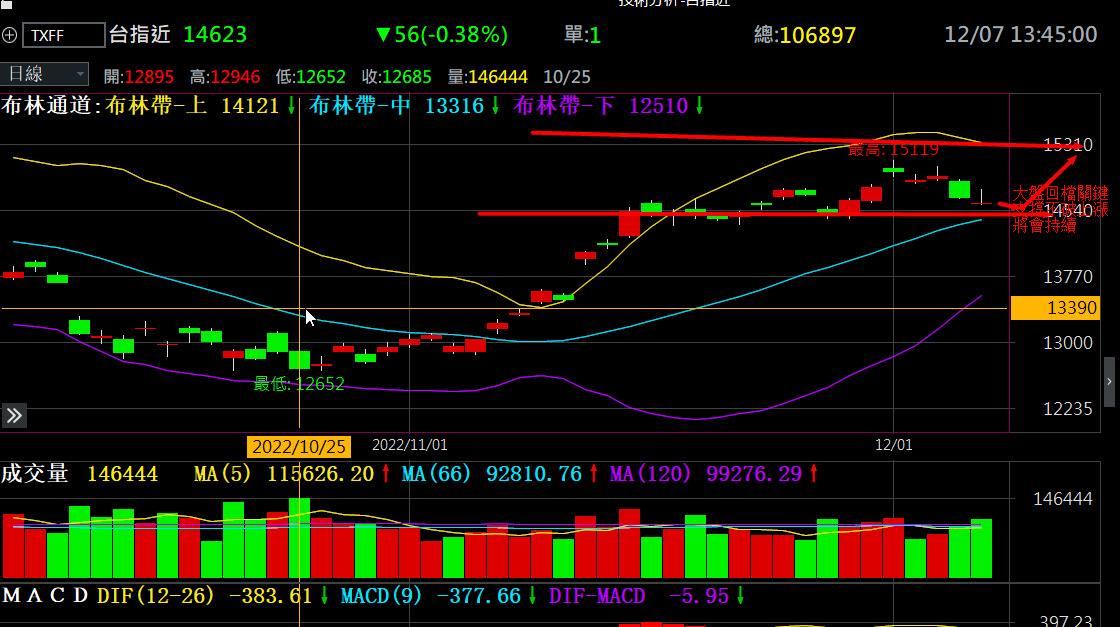Select the 布林帶-上 upper band label
Screen dimensions: 1120x627
tap(156, 105)
